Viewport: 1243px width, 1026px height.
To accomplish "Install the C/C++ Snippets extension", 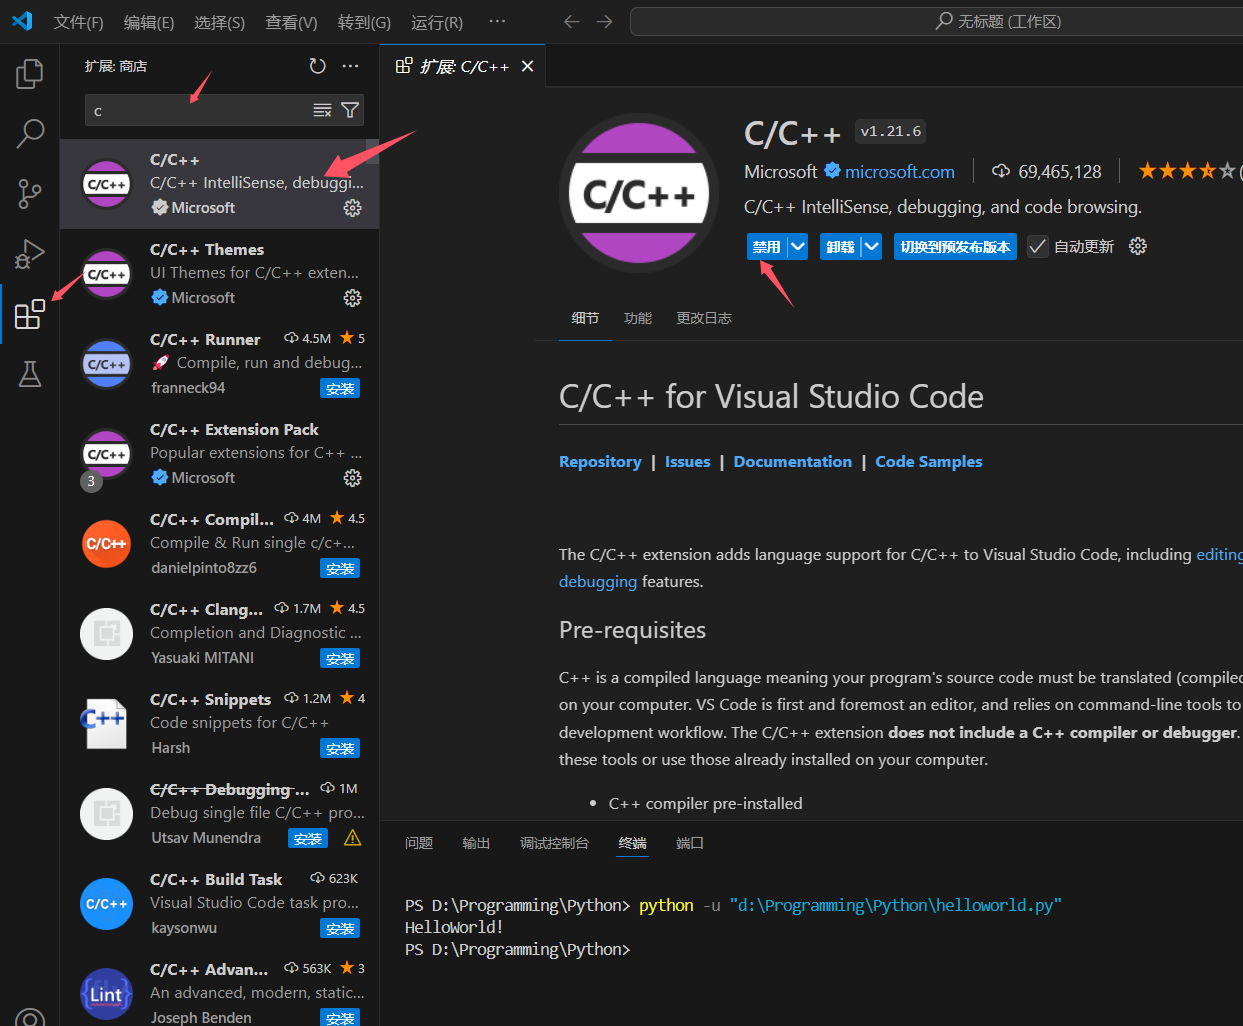I will point(340,748).
